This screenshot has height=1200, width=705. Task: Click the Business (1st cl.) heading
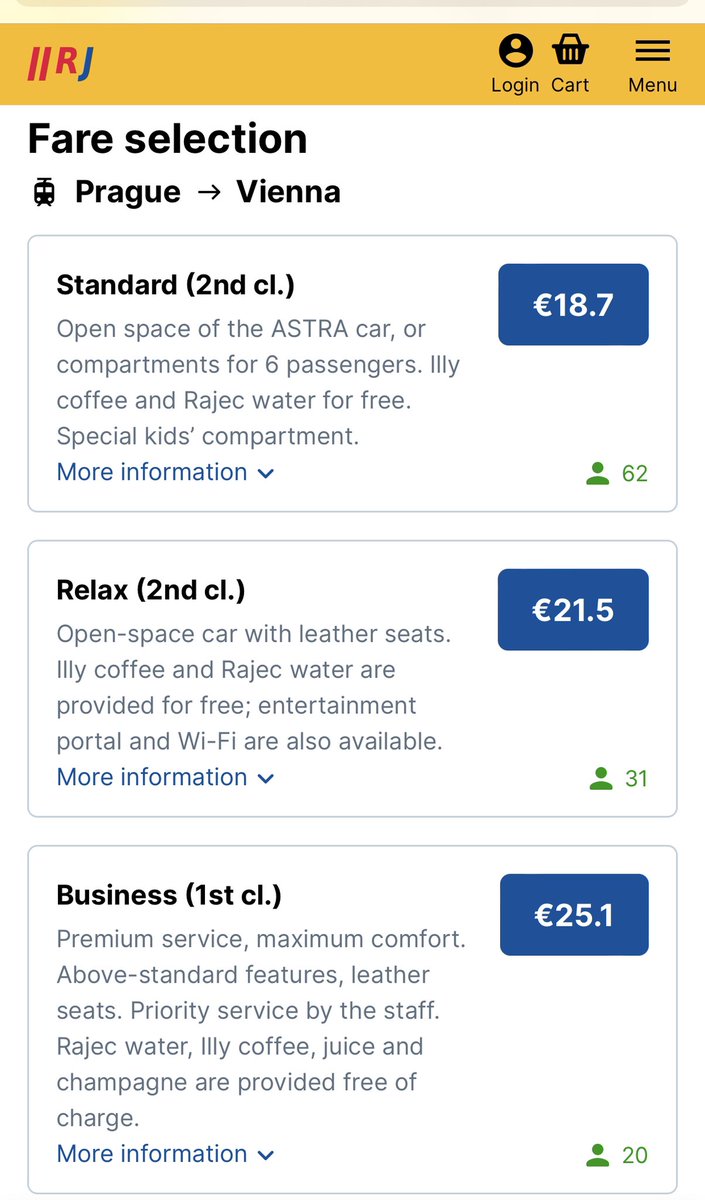[169, 895]
